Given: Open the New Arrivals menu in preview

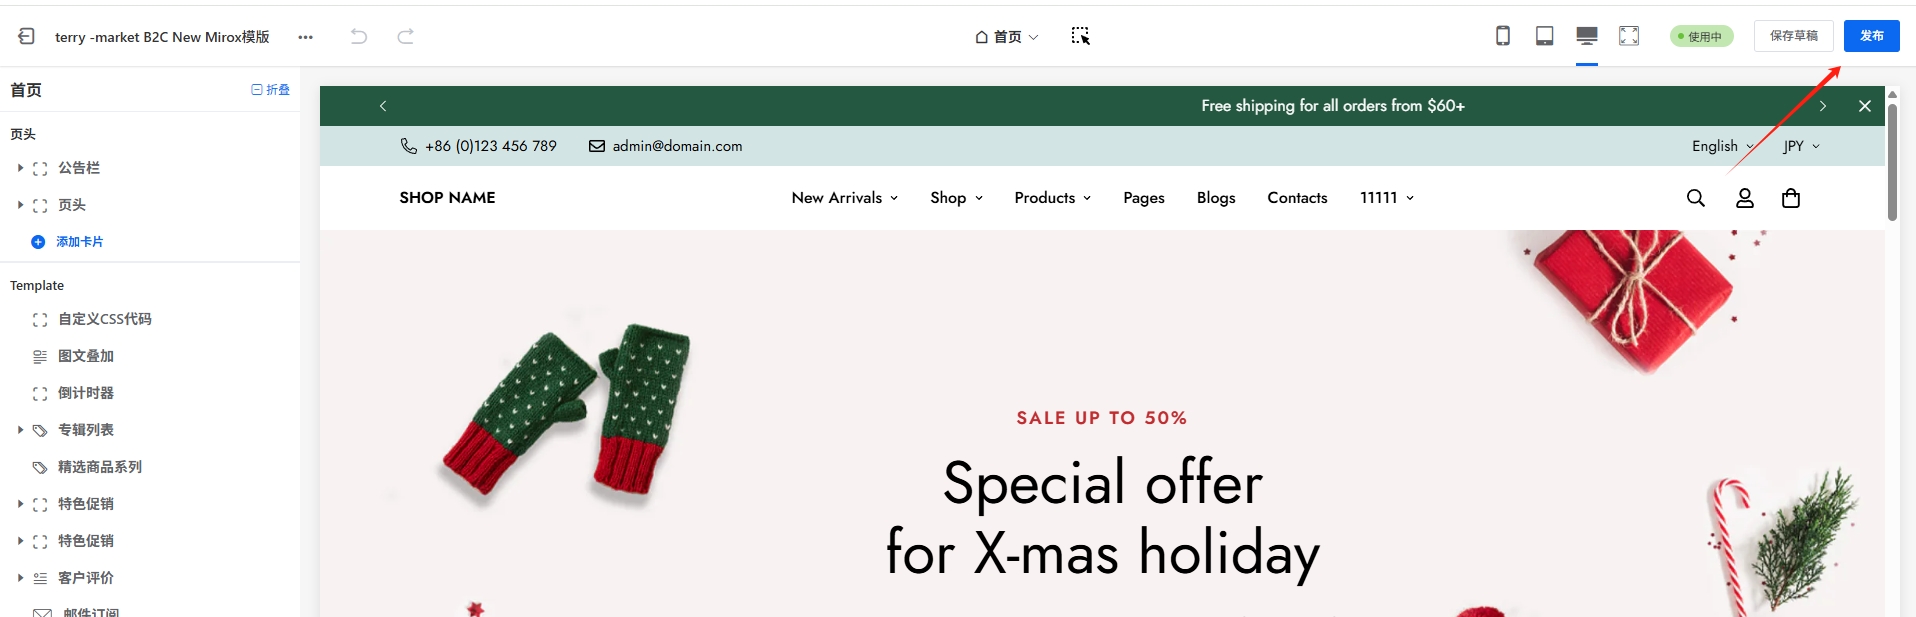Looking at the screenshot, I should point(844,198).
